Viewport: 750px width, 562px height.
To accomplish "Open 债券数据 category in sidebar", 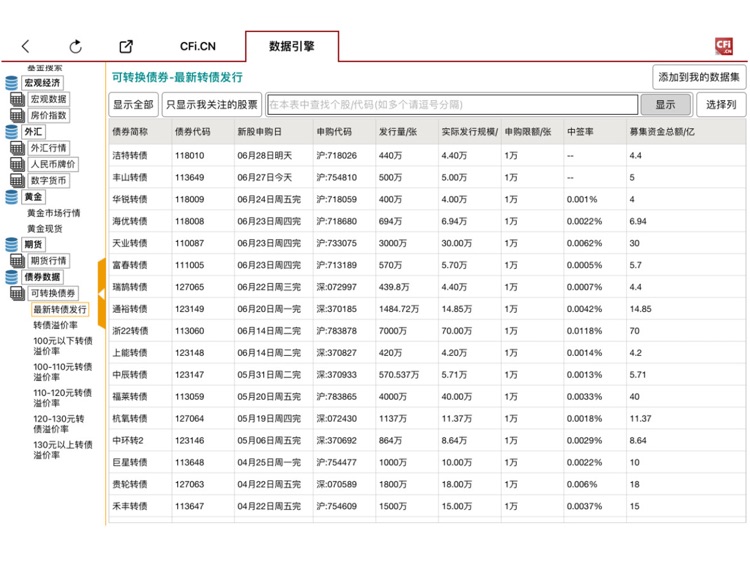I will pos(43,277).
